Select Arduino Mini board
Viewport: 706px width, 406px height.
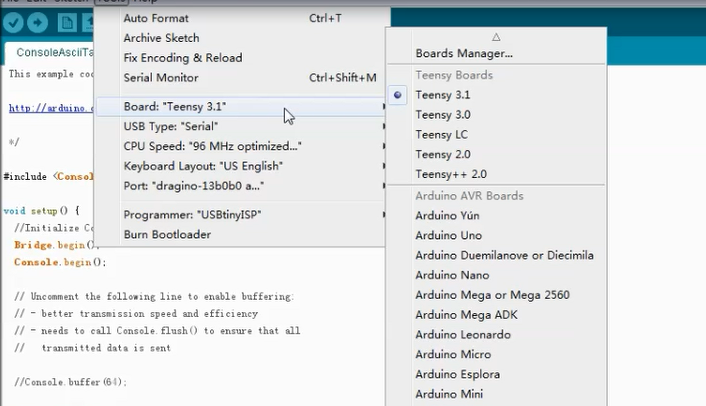[x=496, y=394]
